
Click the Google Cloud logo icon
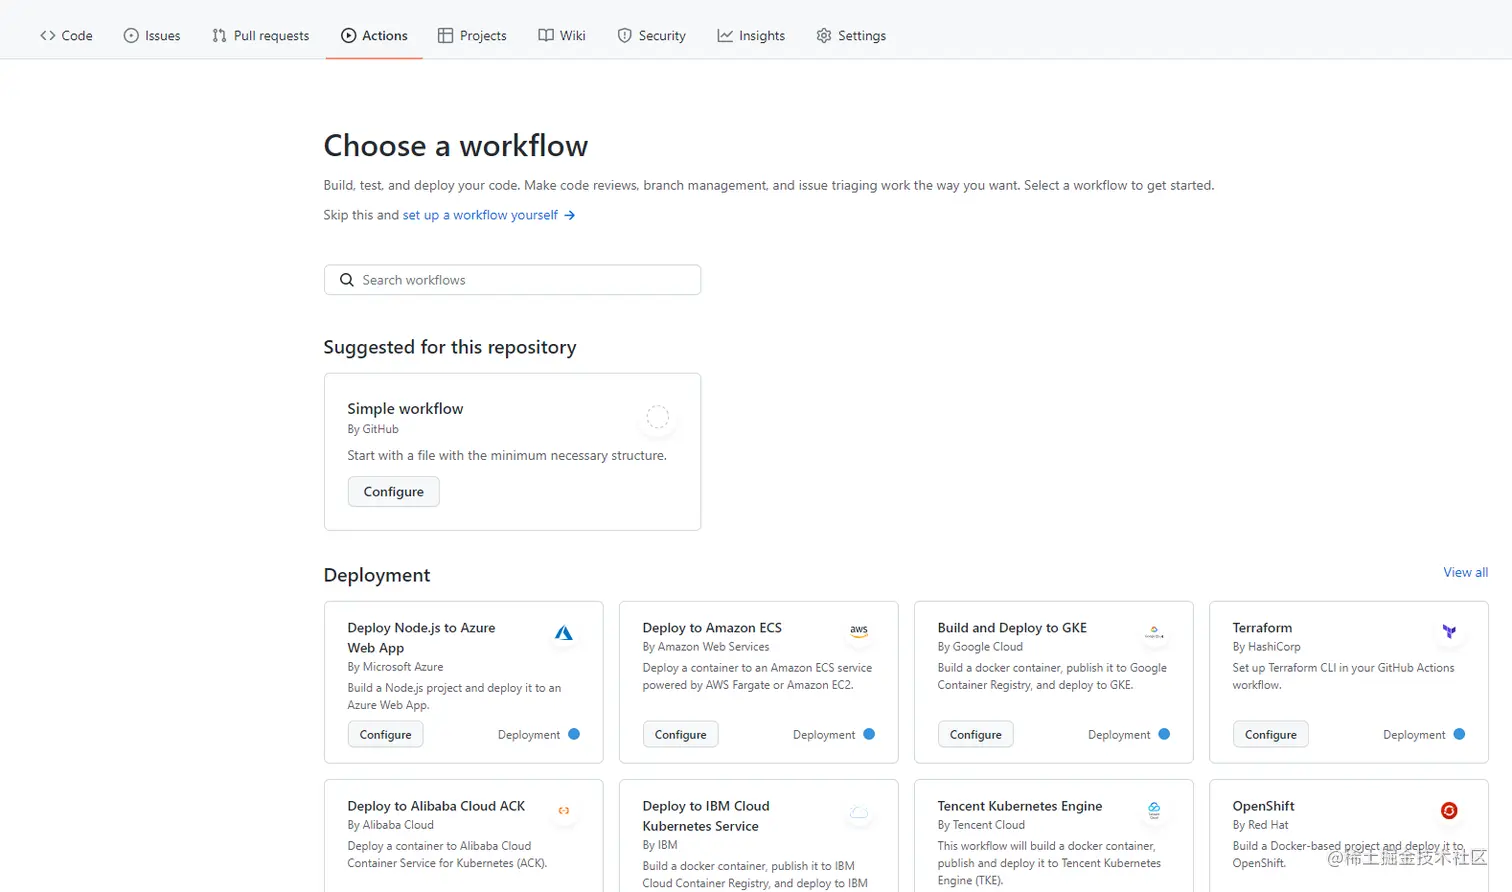pos(1154,632)
